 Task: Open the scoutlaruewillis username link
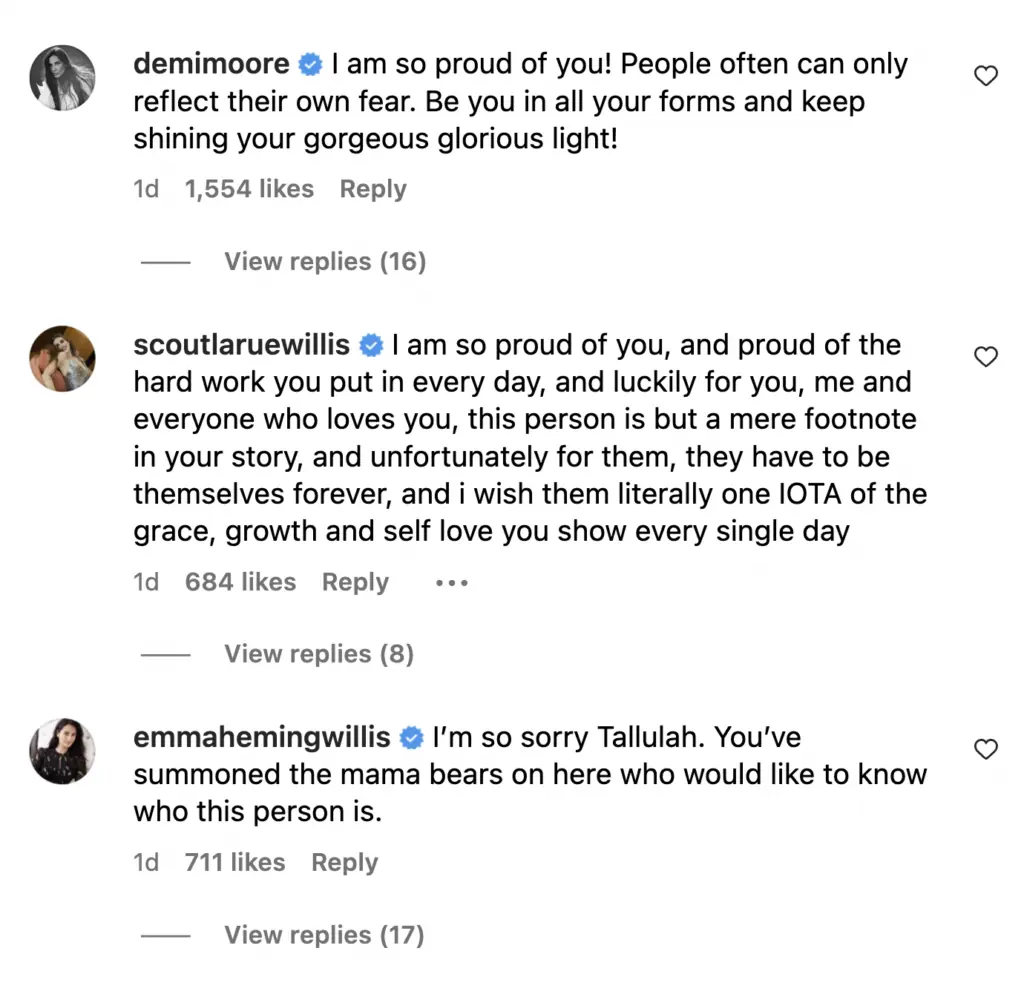(241, 346)
